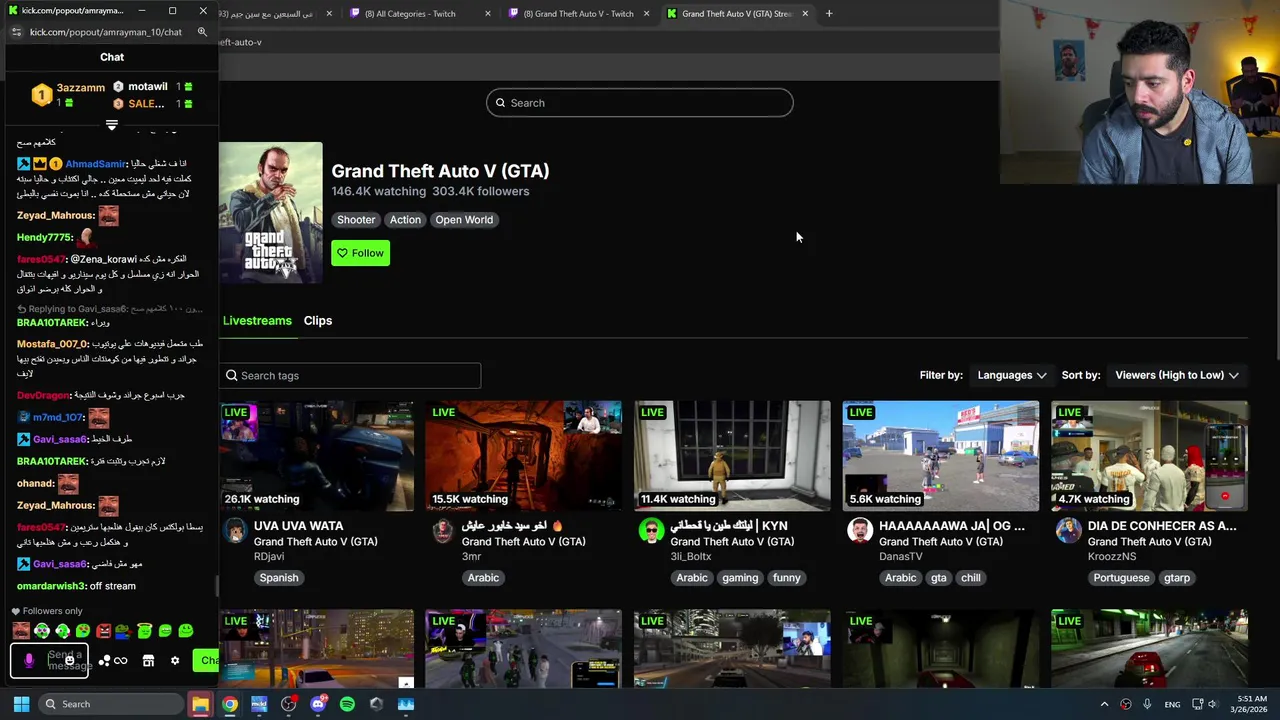Click the Windows Start button

click(x=21, y=704)
